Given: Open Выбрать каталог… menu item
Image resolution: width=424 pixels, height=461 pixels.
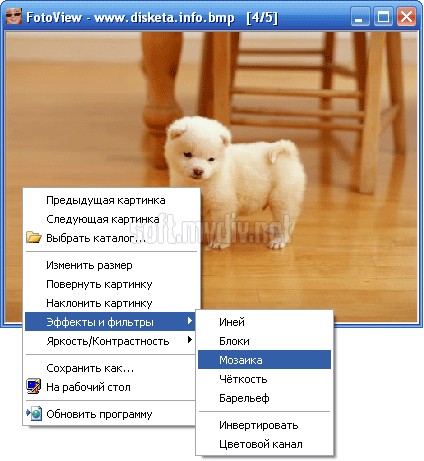Looking at the screenshot, I should (x=110, y=238).
